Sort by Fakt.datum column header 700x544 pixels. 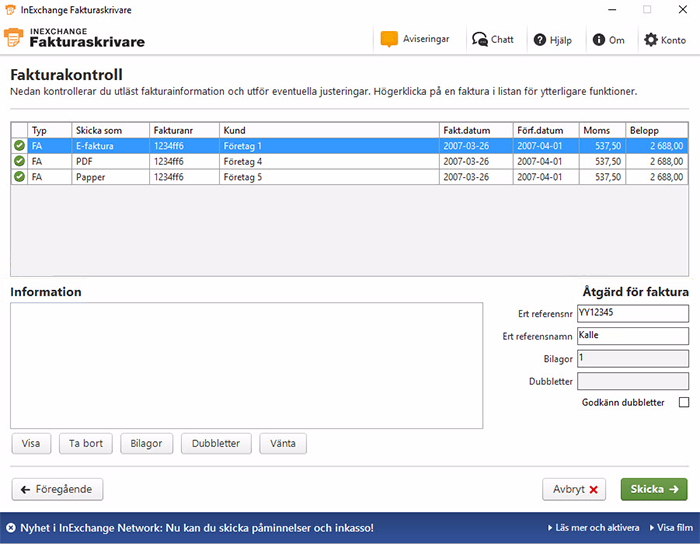point(476,130)
